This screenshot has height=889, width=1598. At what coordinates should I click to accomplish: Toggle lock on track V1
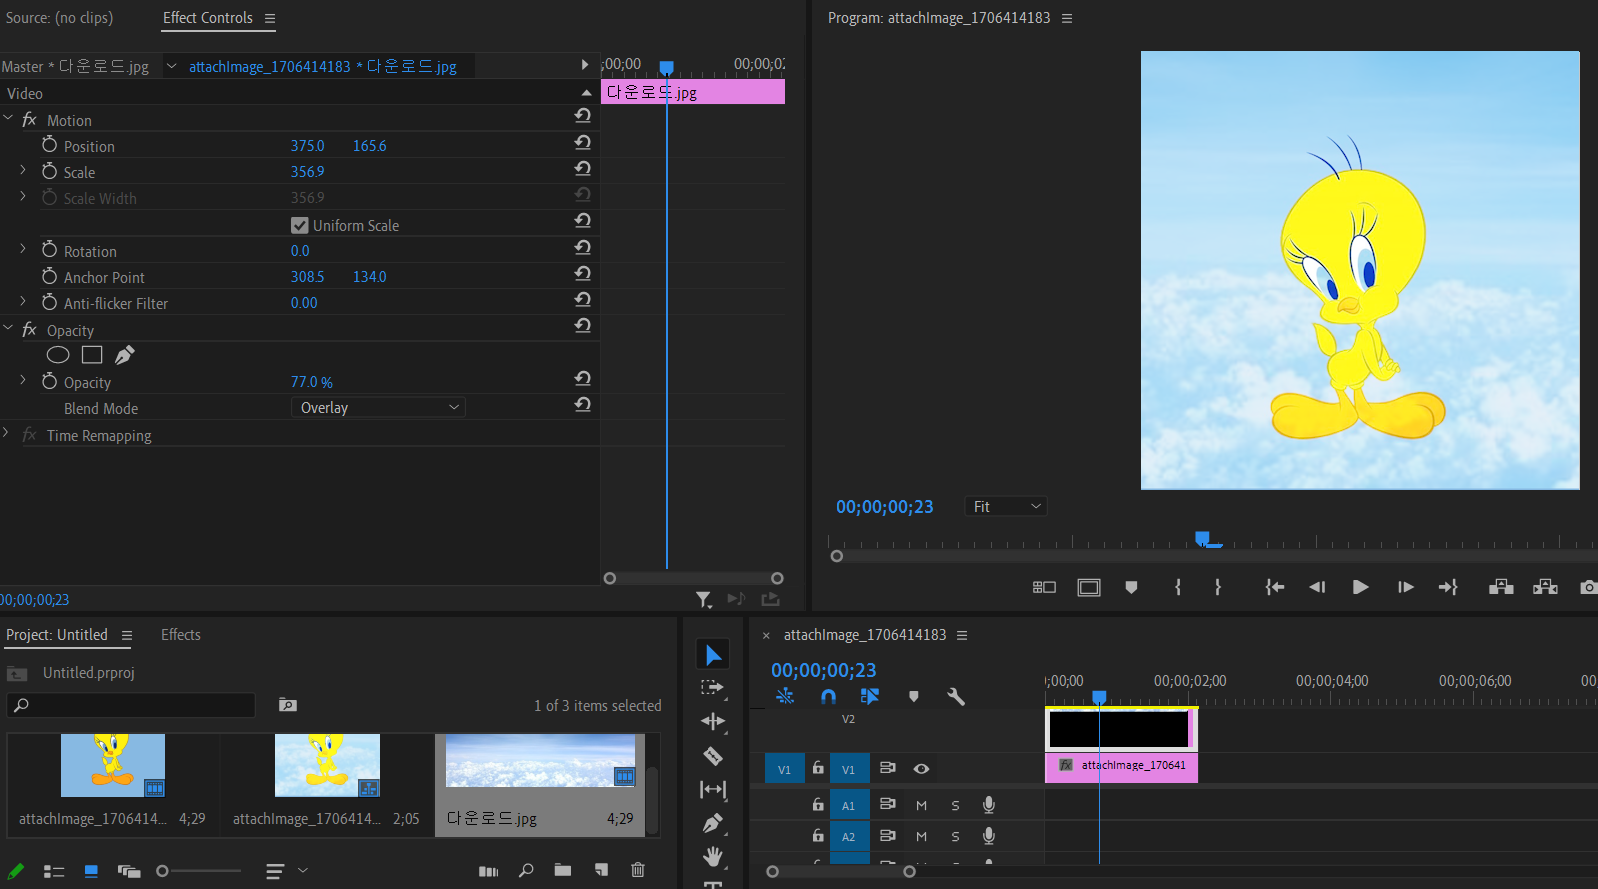[818, 768]
